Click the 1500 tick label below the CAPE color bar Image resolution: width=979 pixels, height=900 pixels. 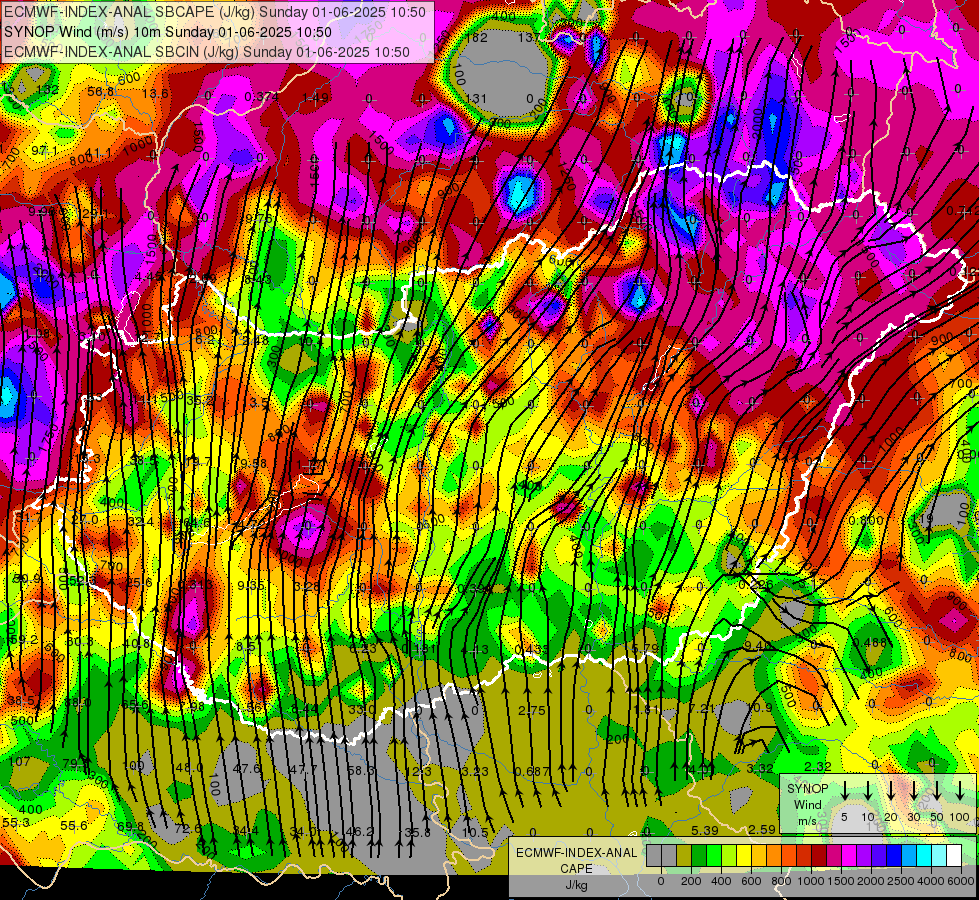(x=841, y=881)
